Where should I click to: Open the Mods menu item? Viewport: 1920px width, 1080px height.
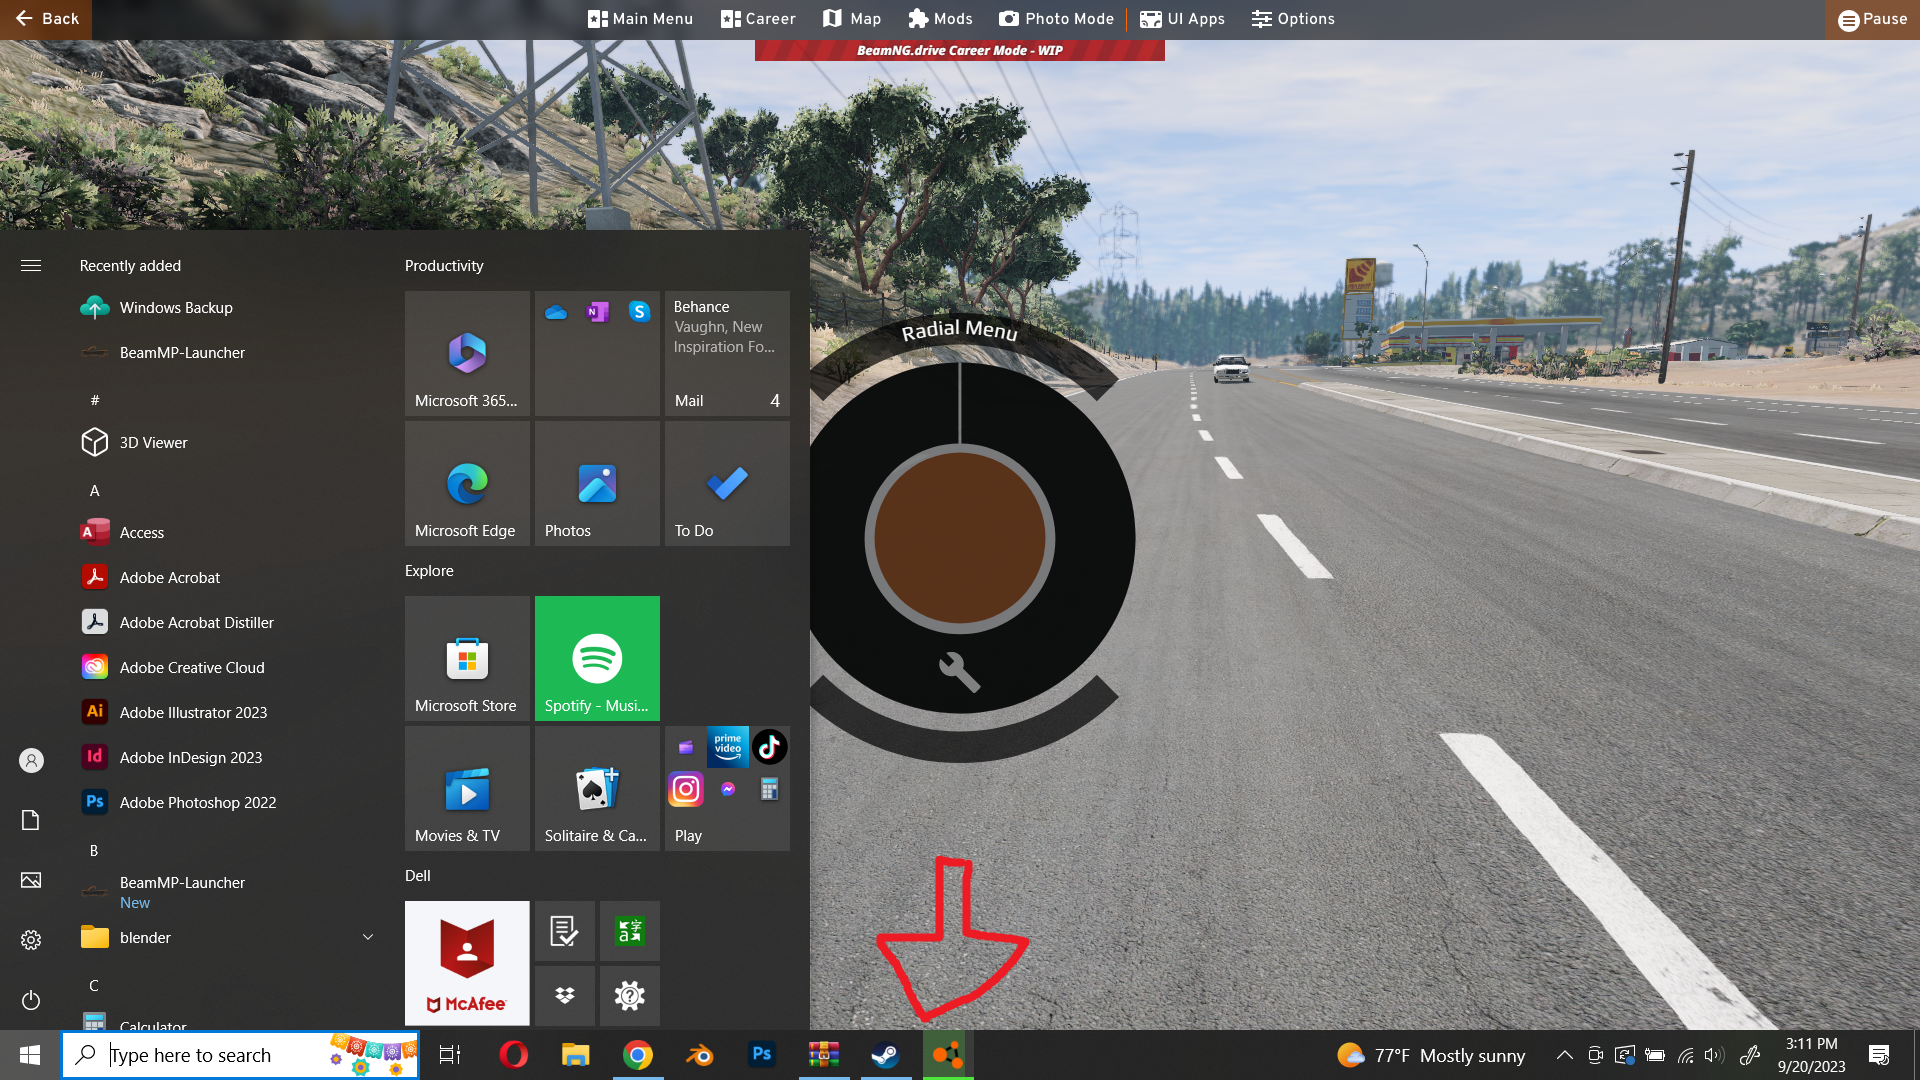[940, 19]
